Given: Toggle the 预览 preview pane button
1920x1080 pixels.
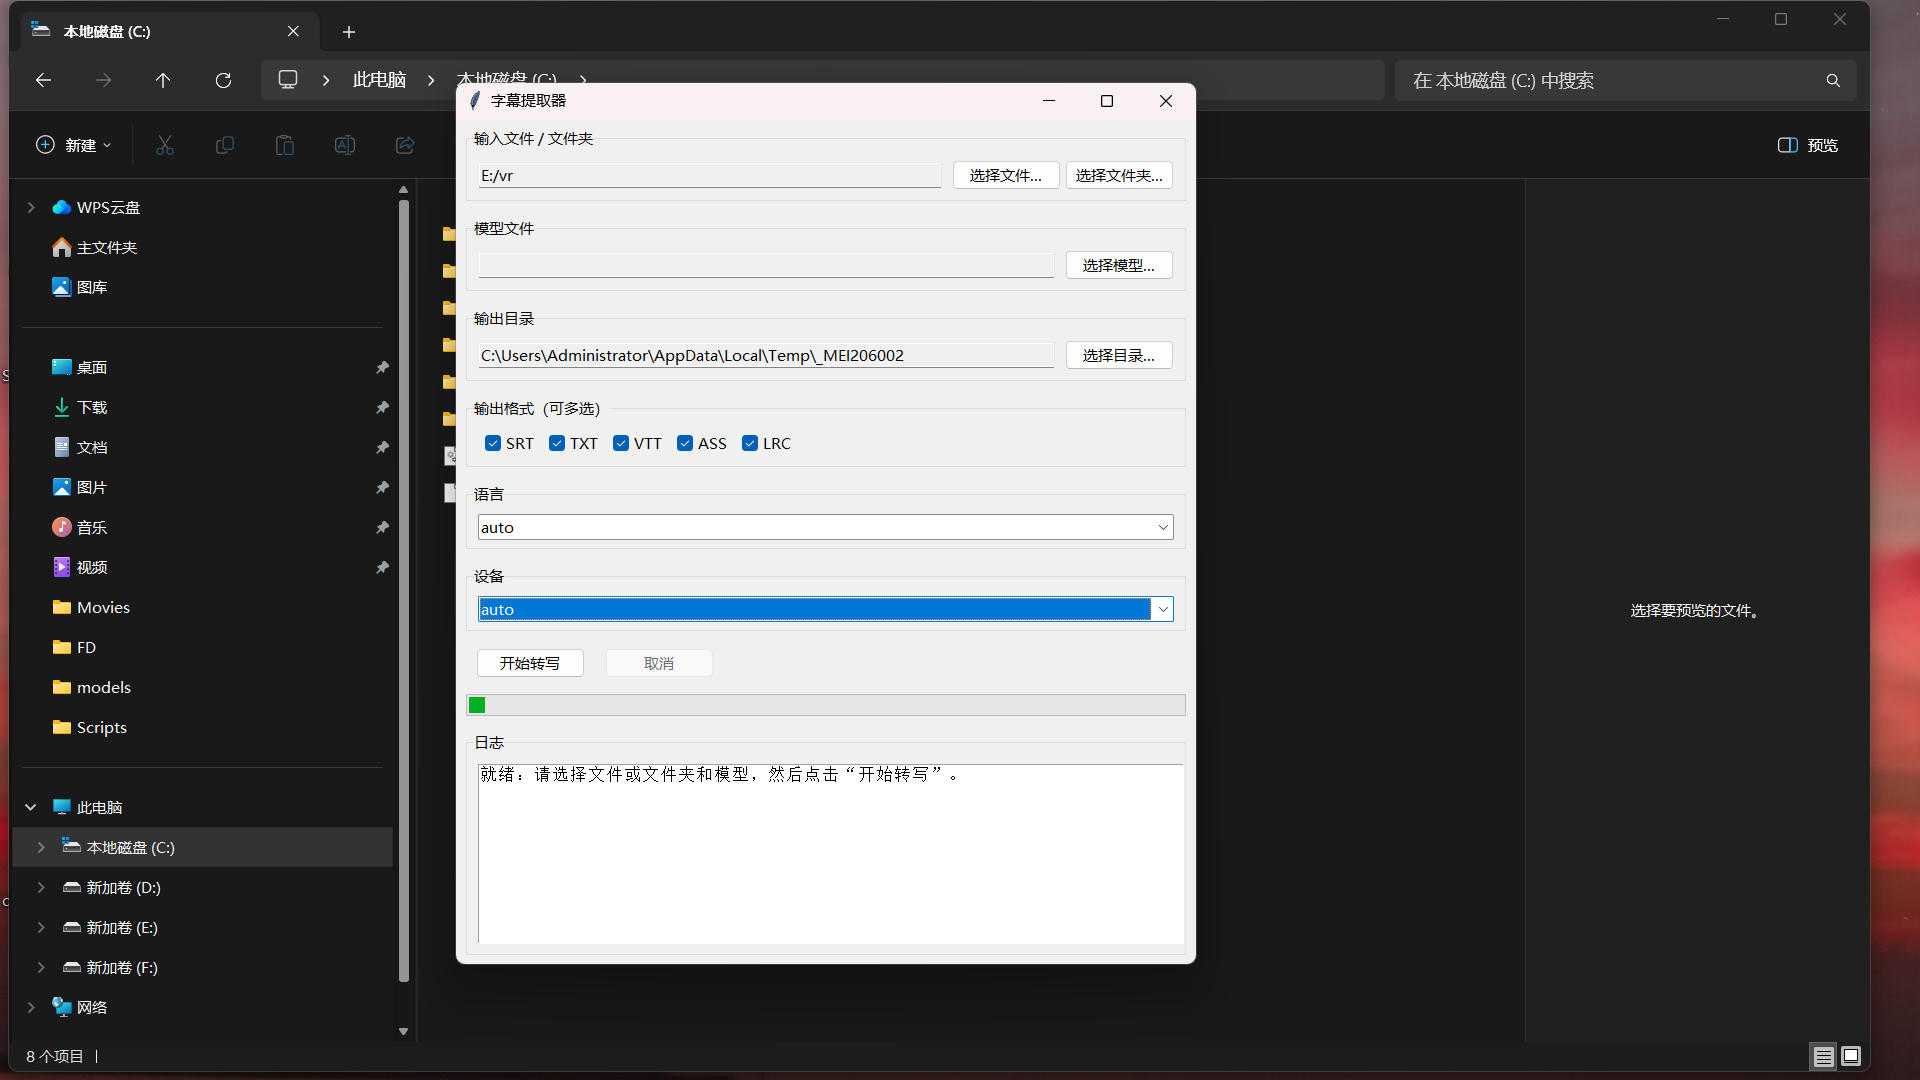Looking at the screenshot, I should [1808, 145].
